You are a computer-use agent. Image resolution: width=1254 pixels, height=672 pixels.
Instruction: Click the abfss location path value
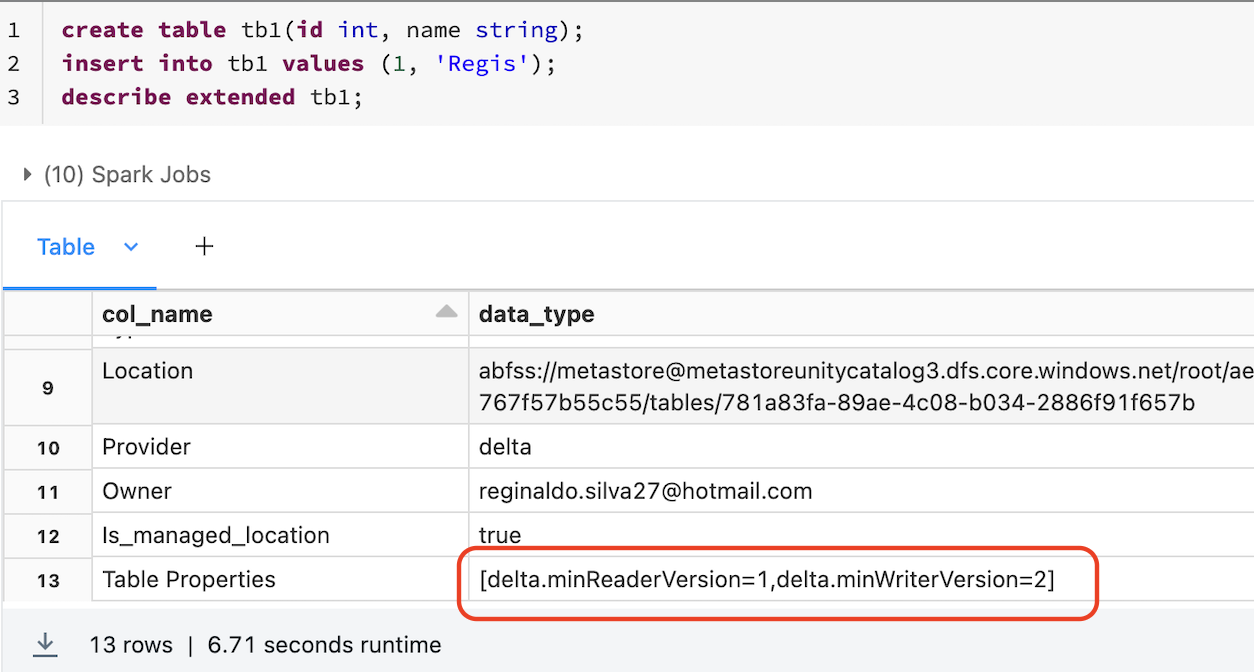tap(866, 387)
